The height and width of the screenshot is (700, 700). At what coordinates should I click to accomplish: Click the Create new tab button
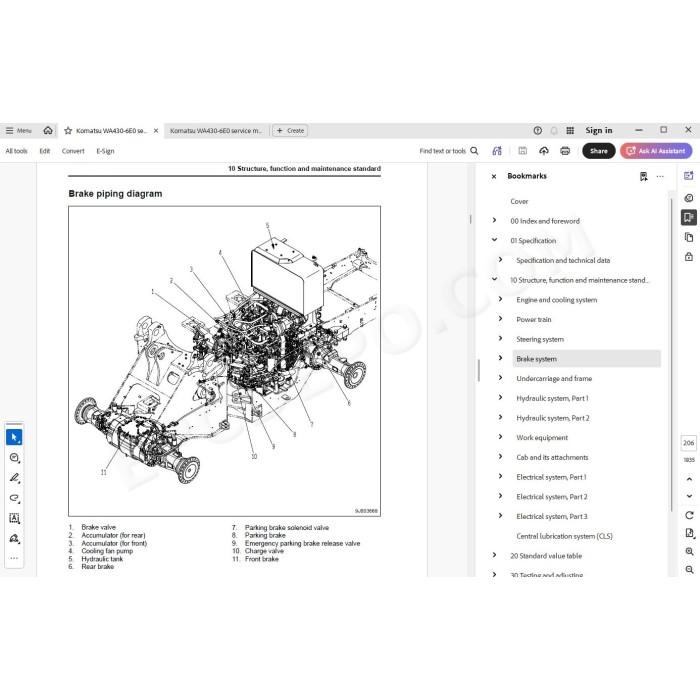(290, 131)
